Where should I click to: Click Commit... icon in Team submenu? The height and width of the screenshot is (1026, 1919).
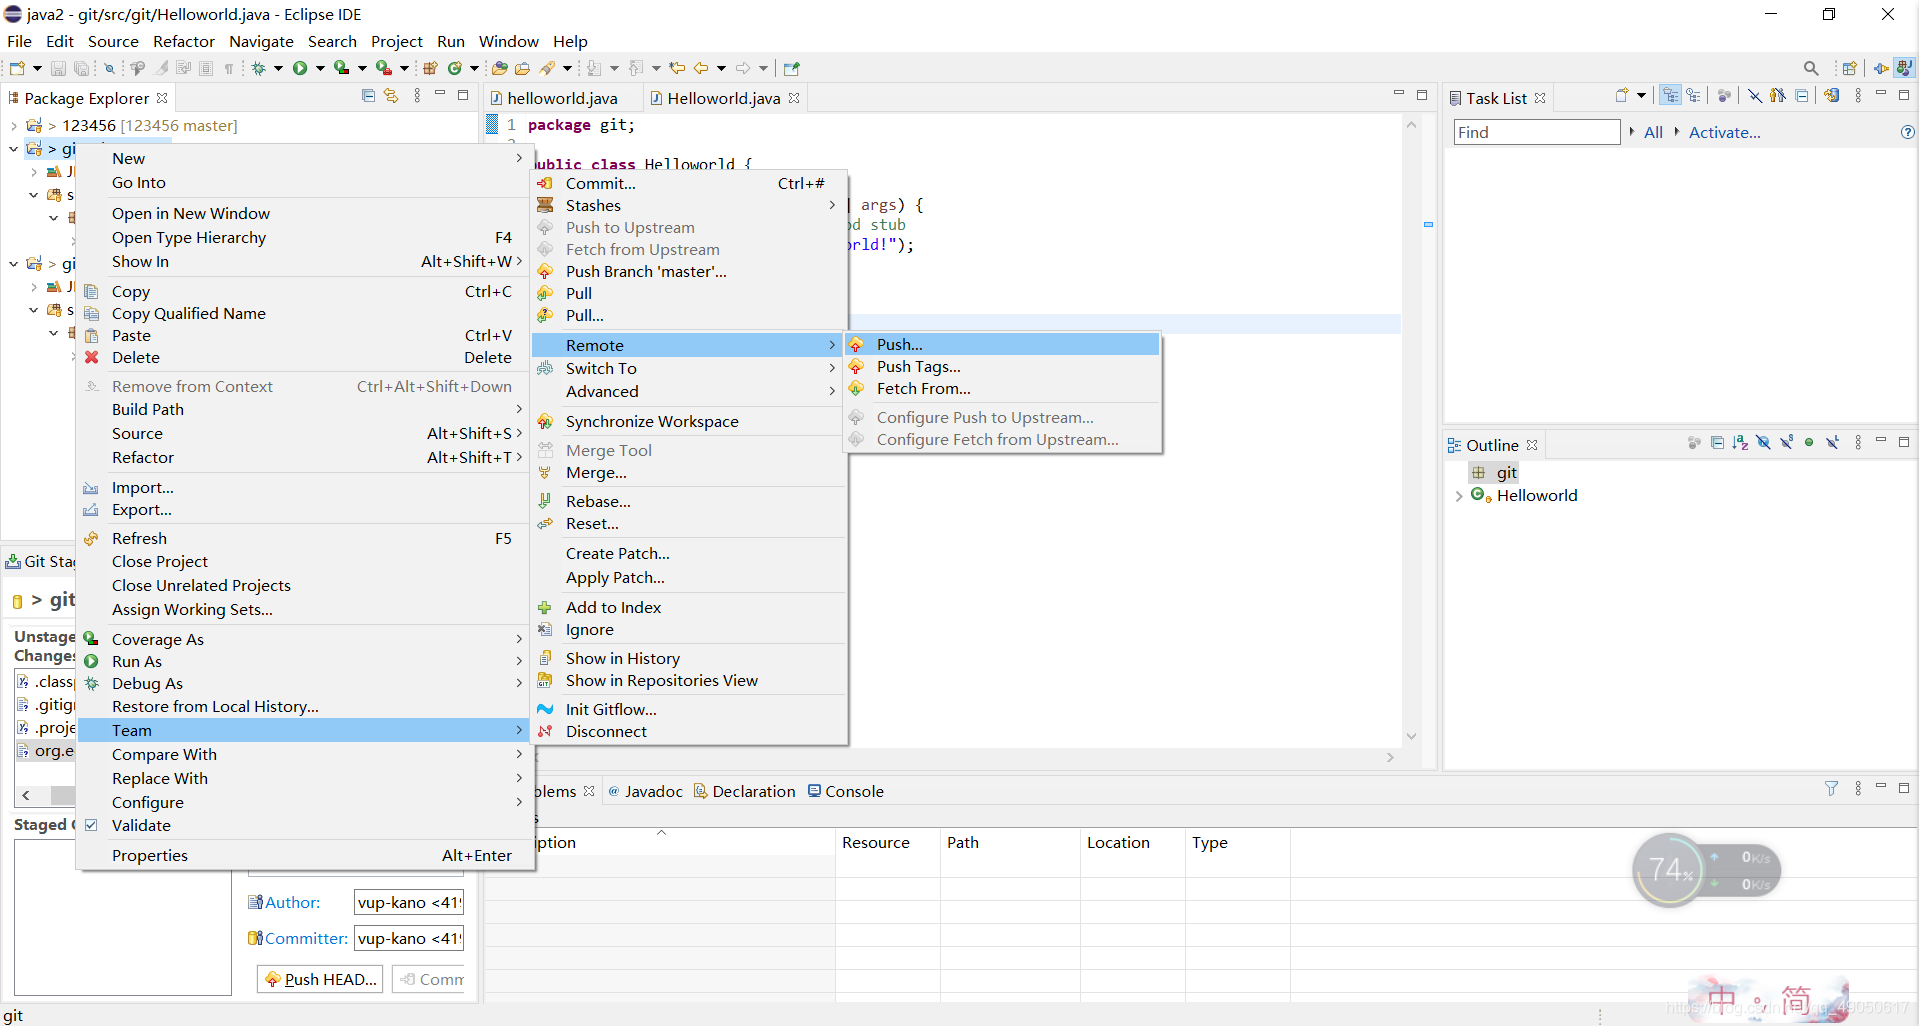[545, 183]
